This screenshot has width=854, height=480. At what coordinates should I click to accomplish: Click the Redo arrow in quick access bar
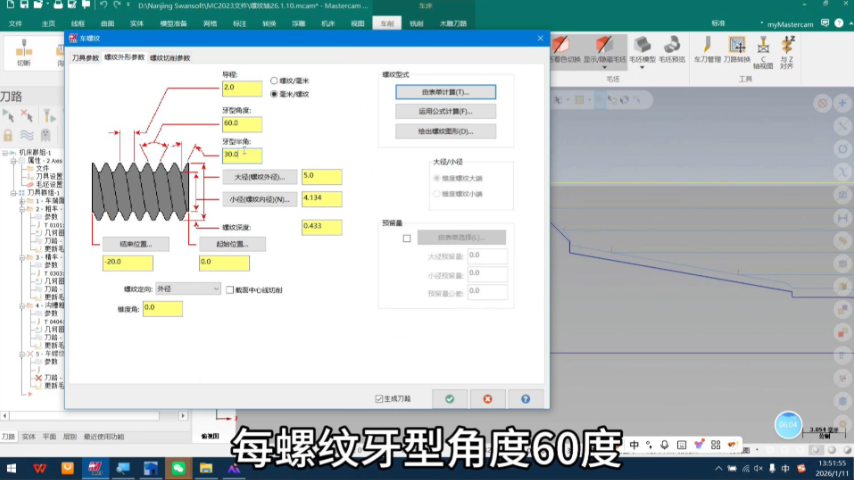117,5
